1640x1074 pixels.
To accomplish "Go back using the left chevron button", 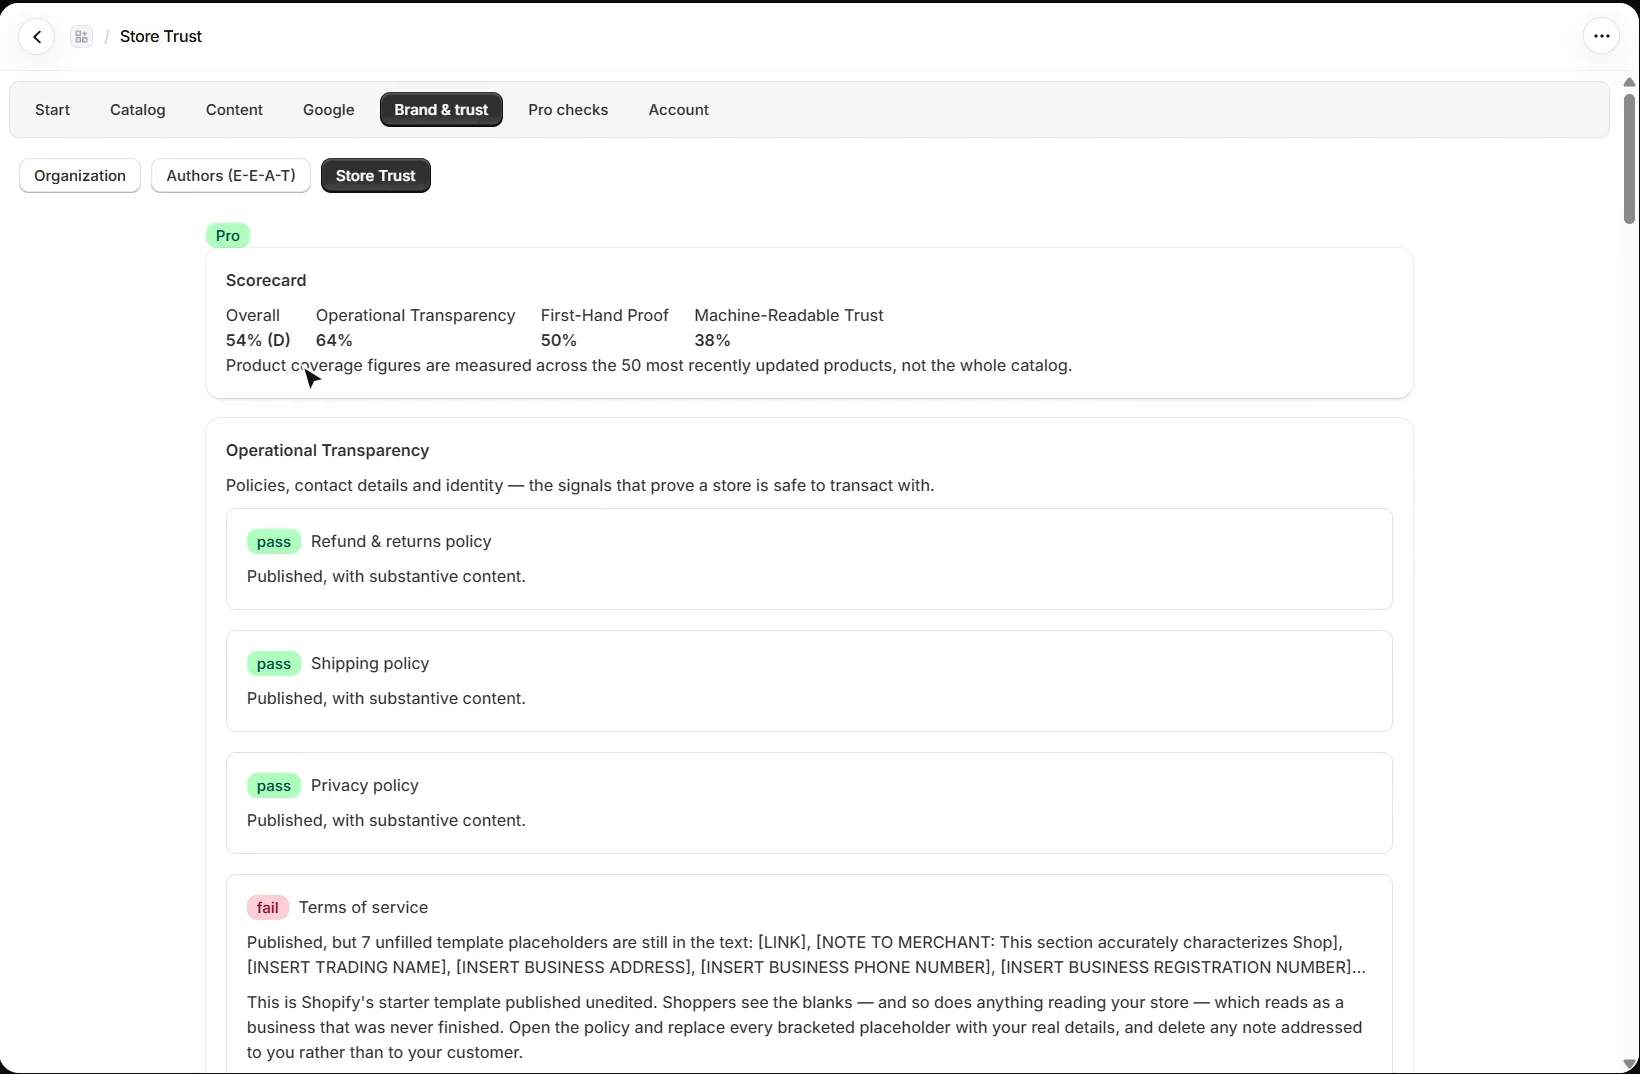I will tap(37, 37).
